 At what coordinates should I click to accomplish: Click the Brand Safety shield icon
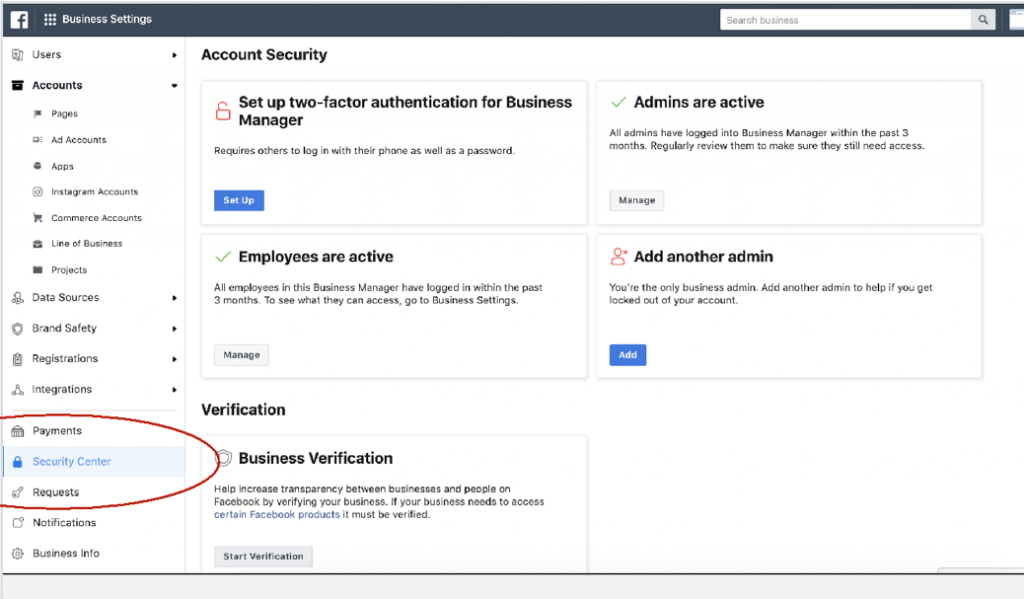click(x=18, y=329)
